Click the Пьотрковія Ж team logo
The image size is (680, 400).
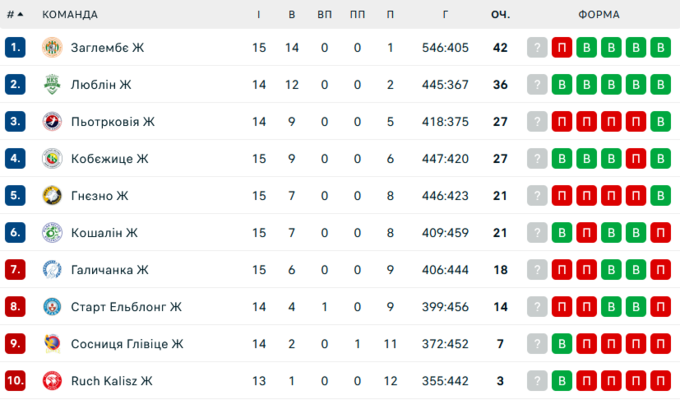(52, 122)
